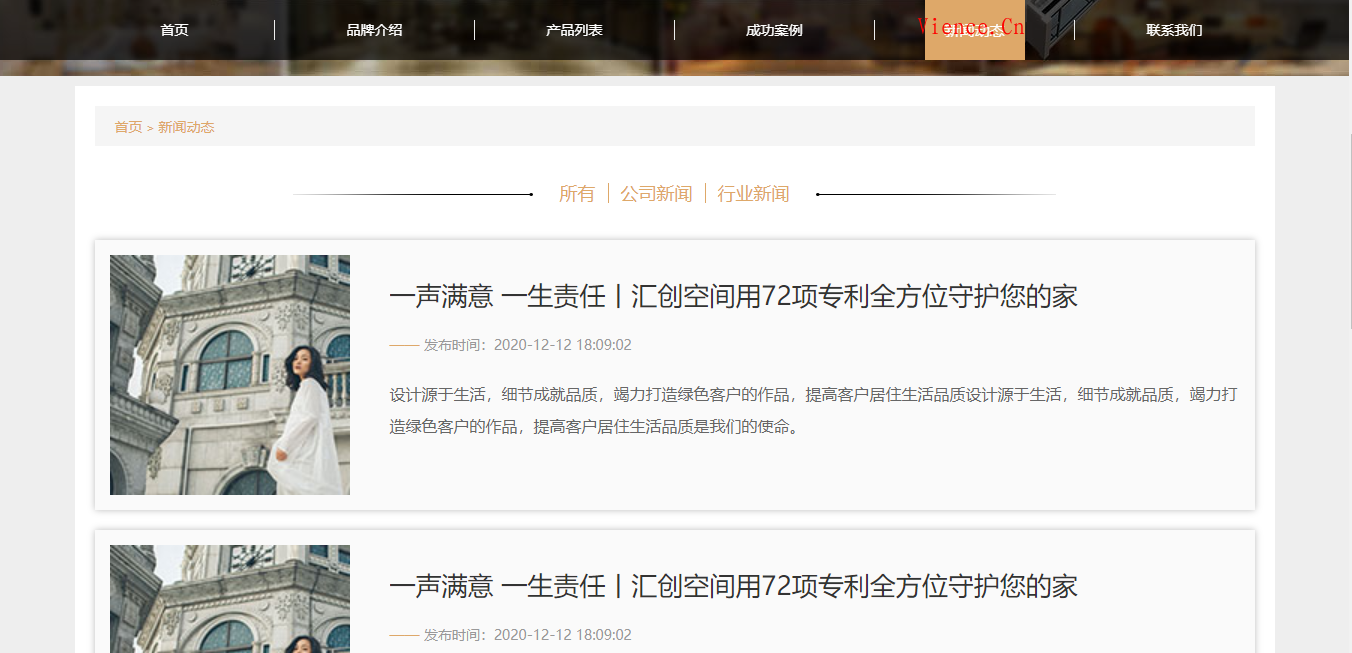Click the page's vertical scrollbar
1352x653 pixels.
pyautogui.click(x=1350, y=230)
